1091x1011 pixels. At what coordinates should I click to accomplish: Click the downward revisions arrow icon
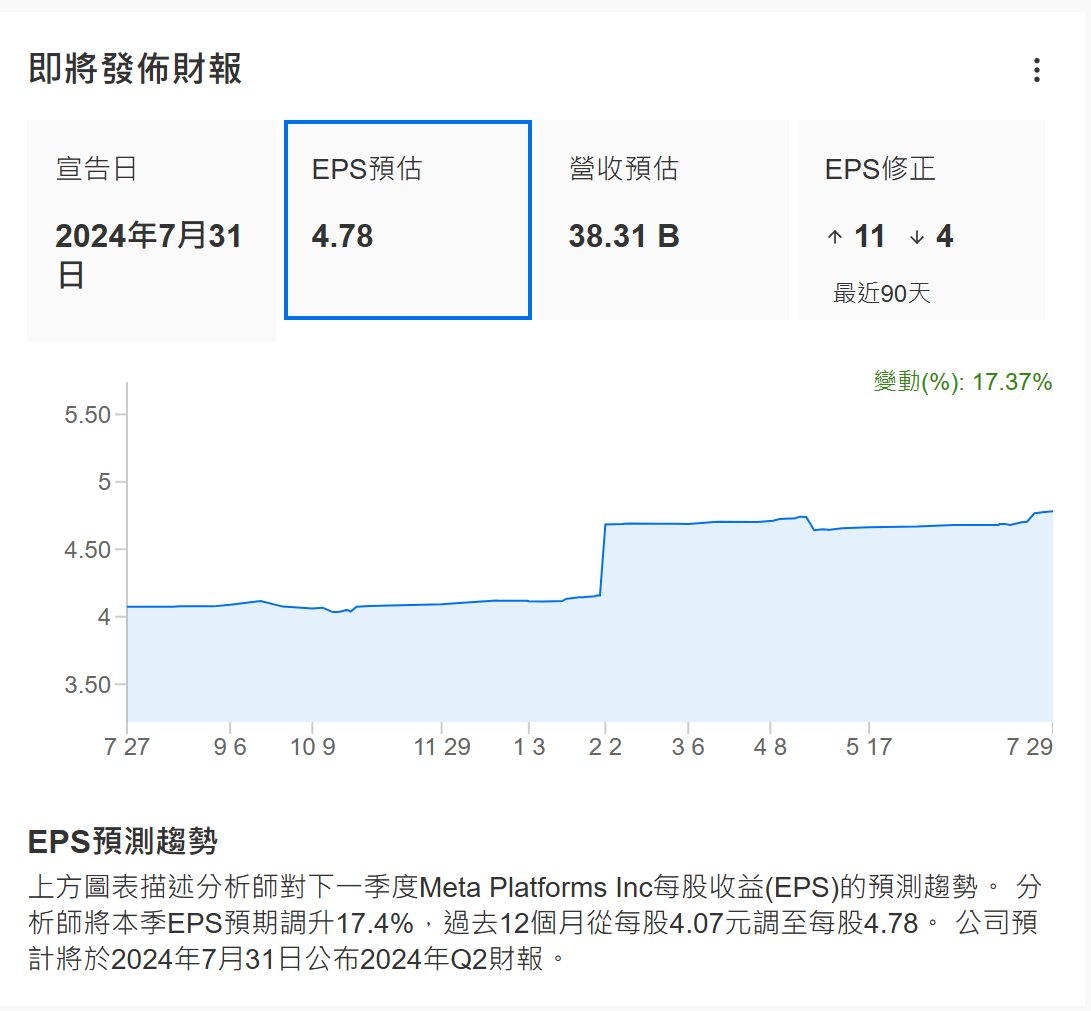pyautogui.click(x=917, y=237)
